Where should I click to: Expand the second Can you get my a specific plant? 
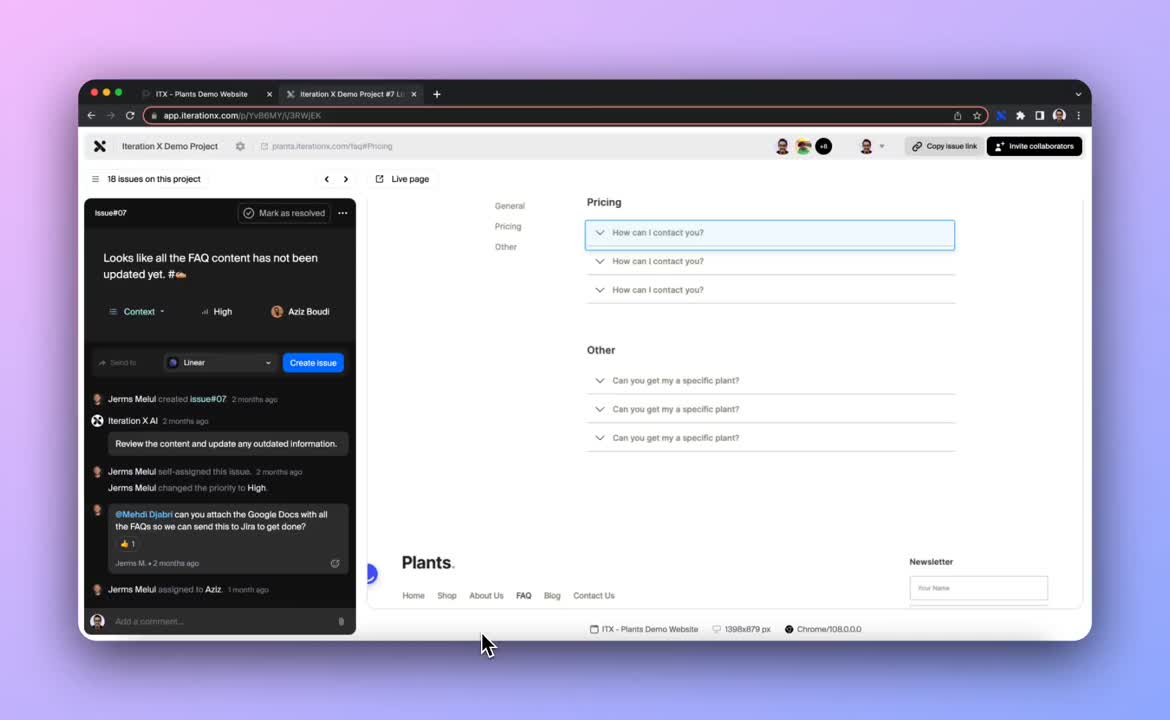click(770, 410)
